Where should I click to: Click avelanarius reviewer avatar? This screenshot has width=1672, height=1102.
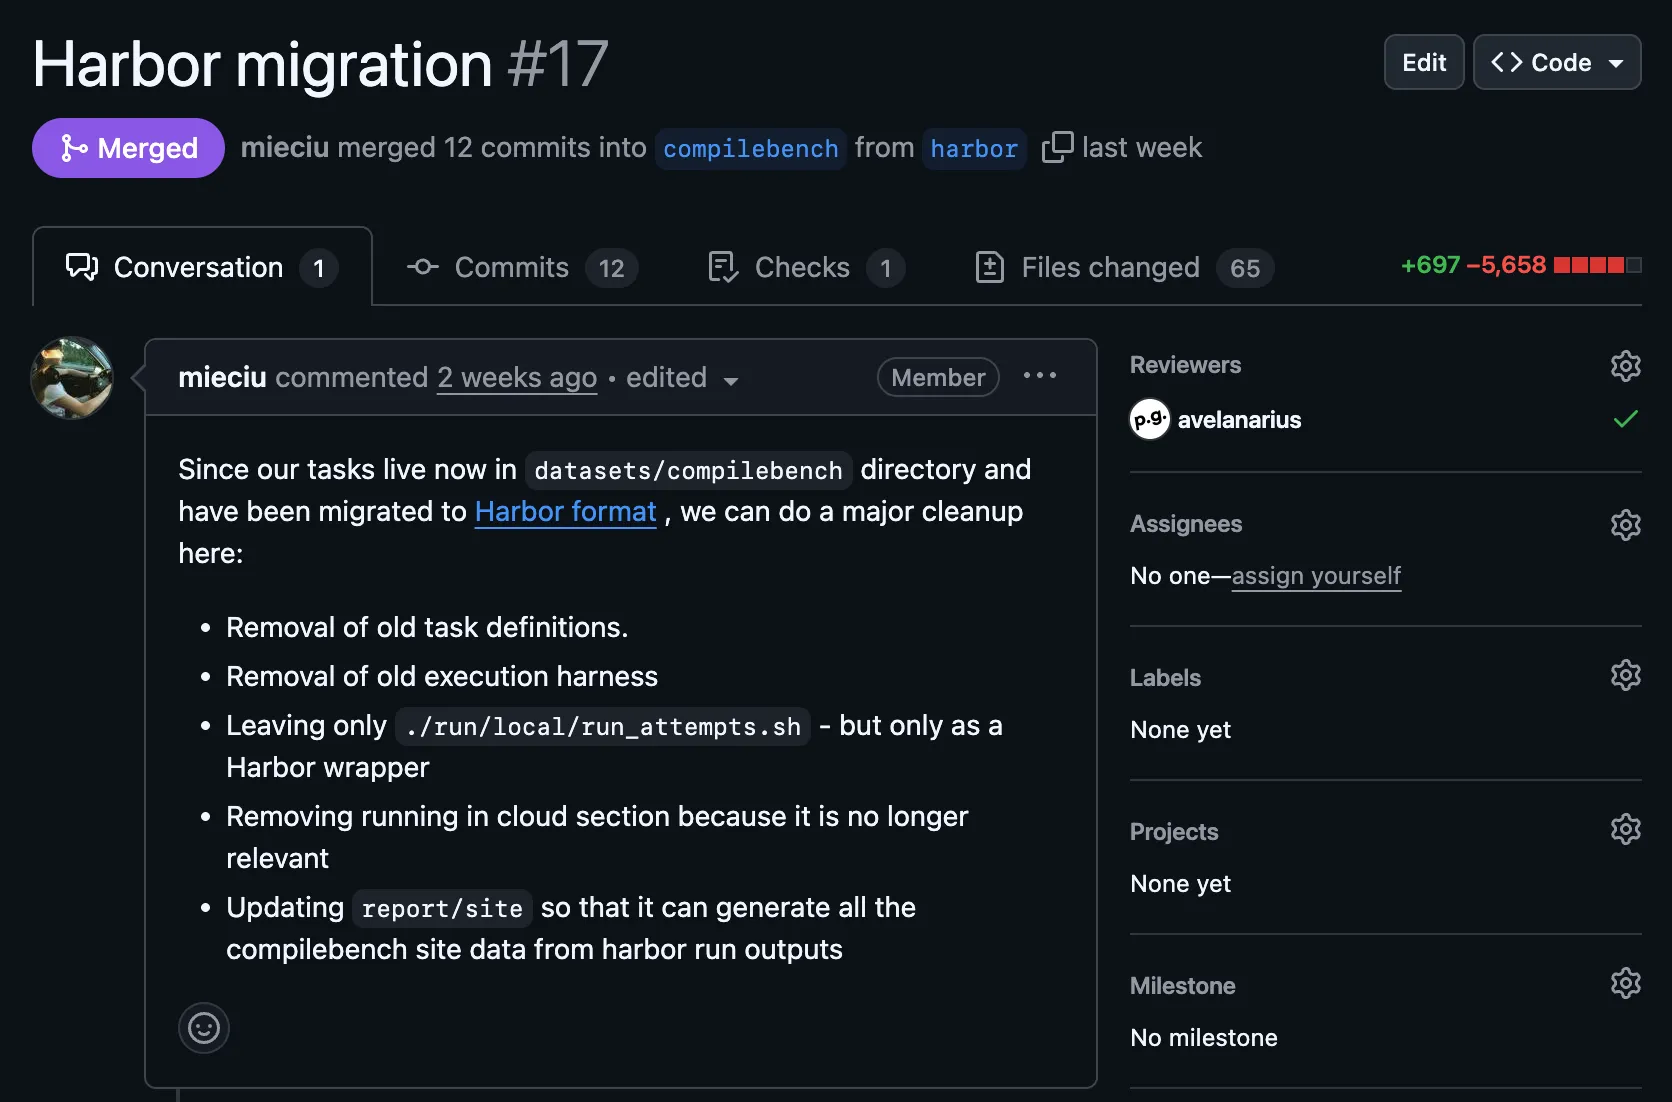1150,420
